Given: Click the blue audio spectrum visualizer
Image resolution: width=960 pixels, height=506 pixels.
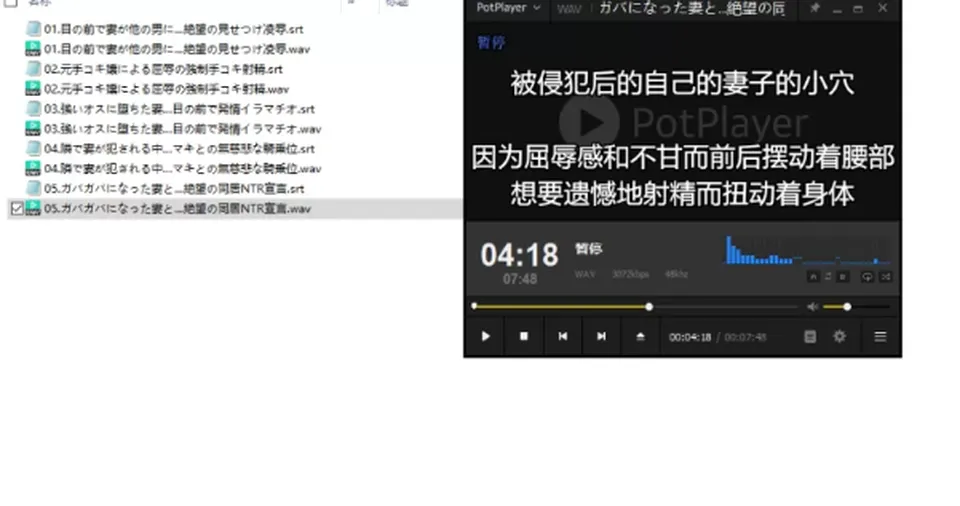Looking at the screenshot, I should click(x=808, y=250).
